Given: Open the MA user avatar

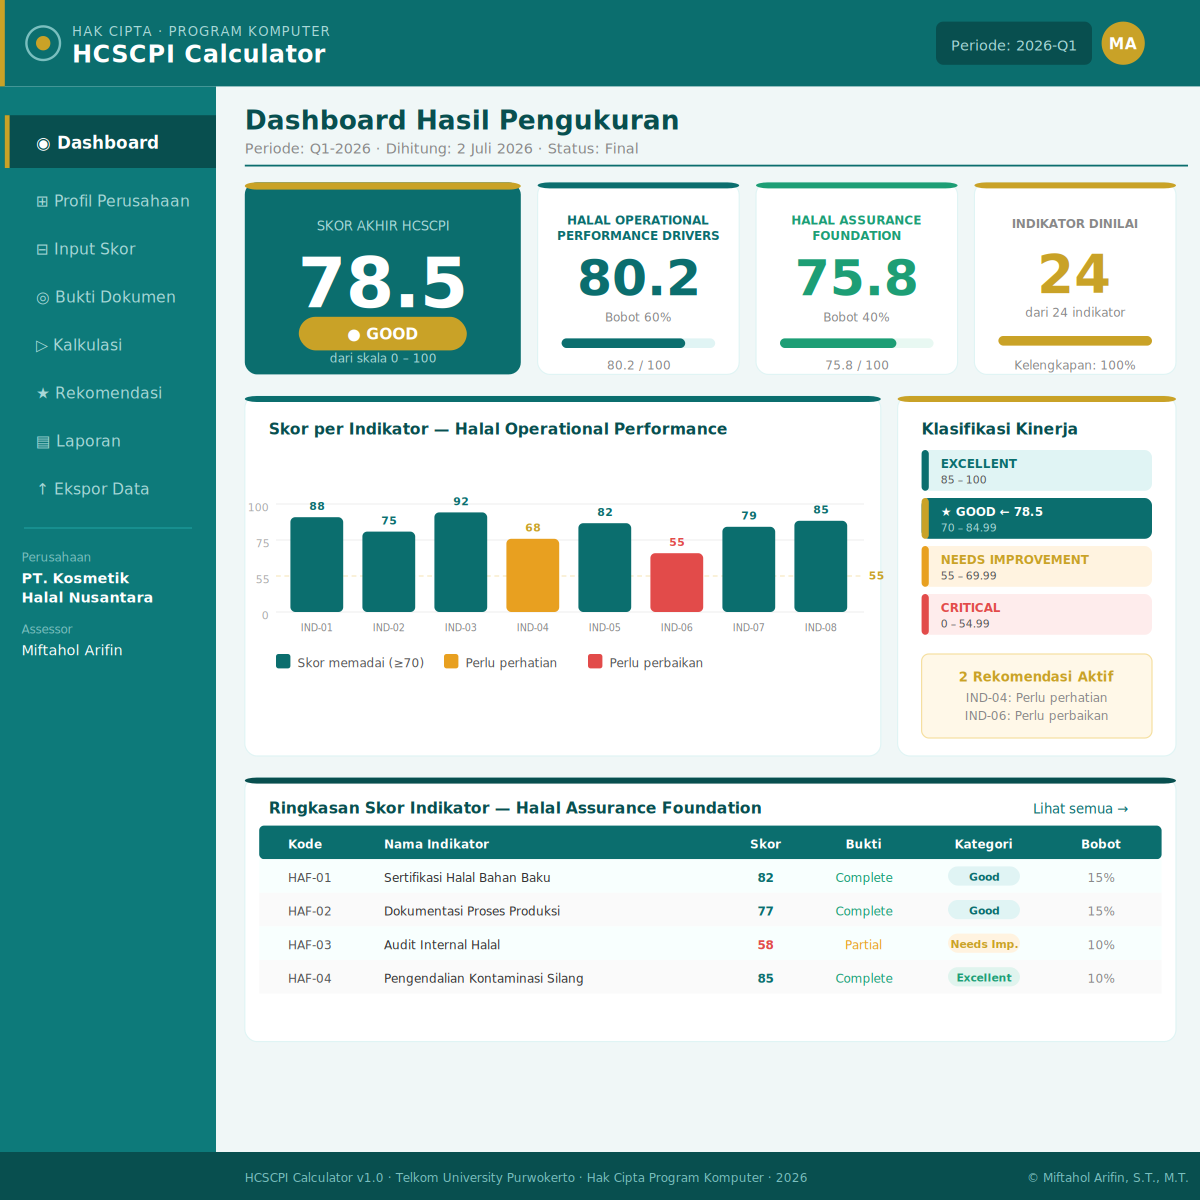Looking at the screenshot, I should [x=1123, y=43].
